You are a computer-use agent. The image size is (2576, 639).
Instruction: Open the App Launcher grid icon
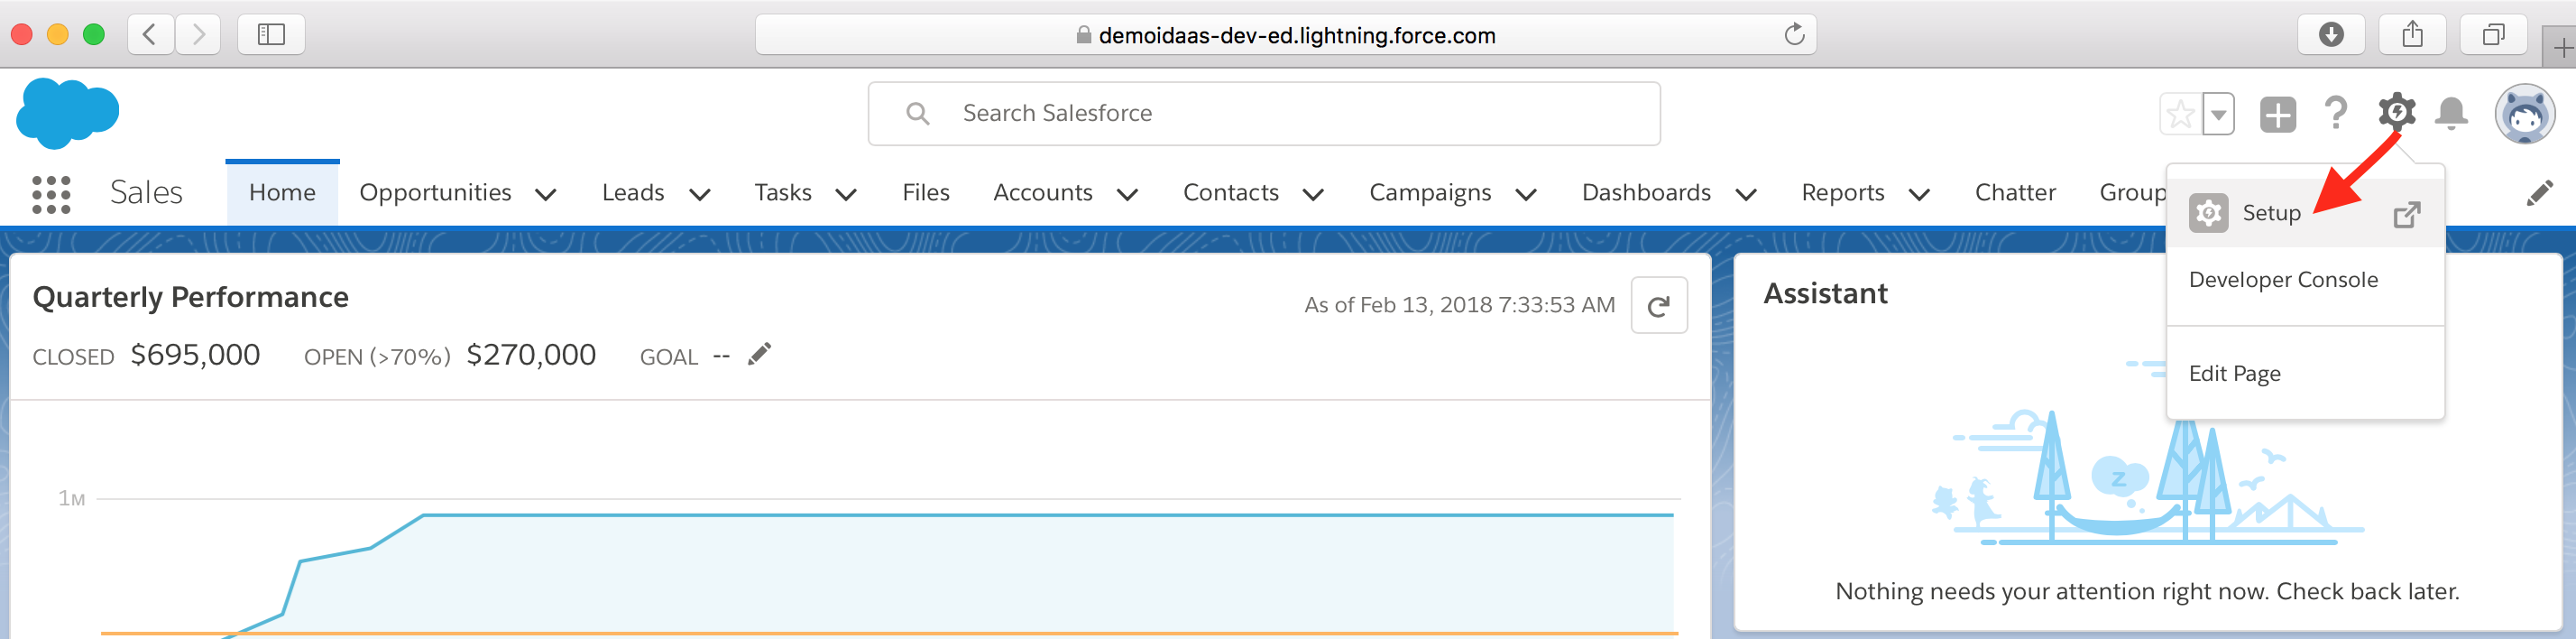pos(51,194)
